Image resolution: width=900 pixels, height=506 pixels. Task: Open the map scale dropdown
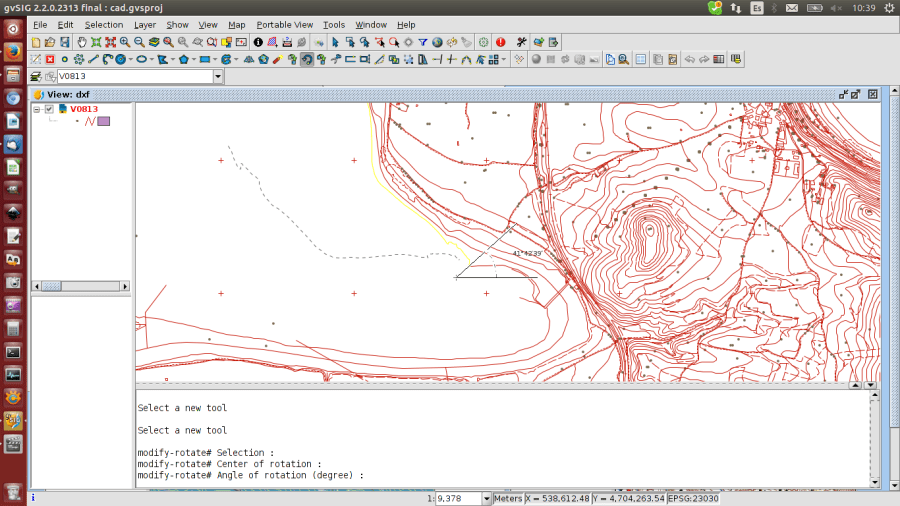point(487,498)
